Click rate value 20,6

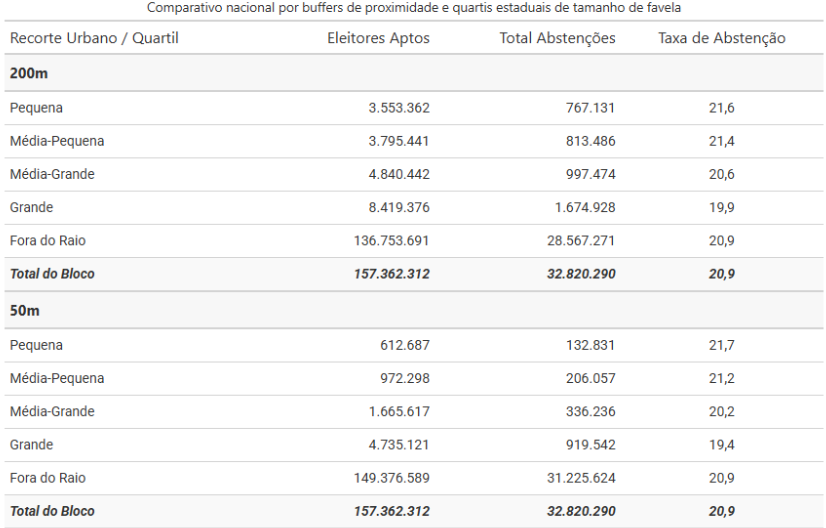(722, 174)
